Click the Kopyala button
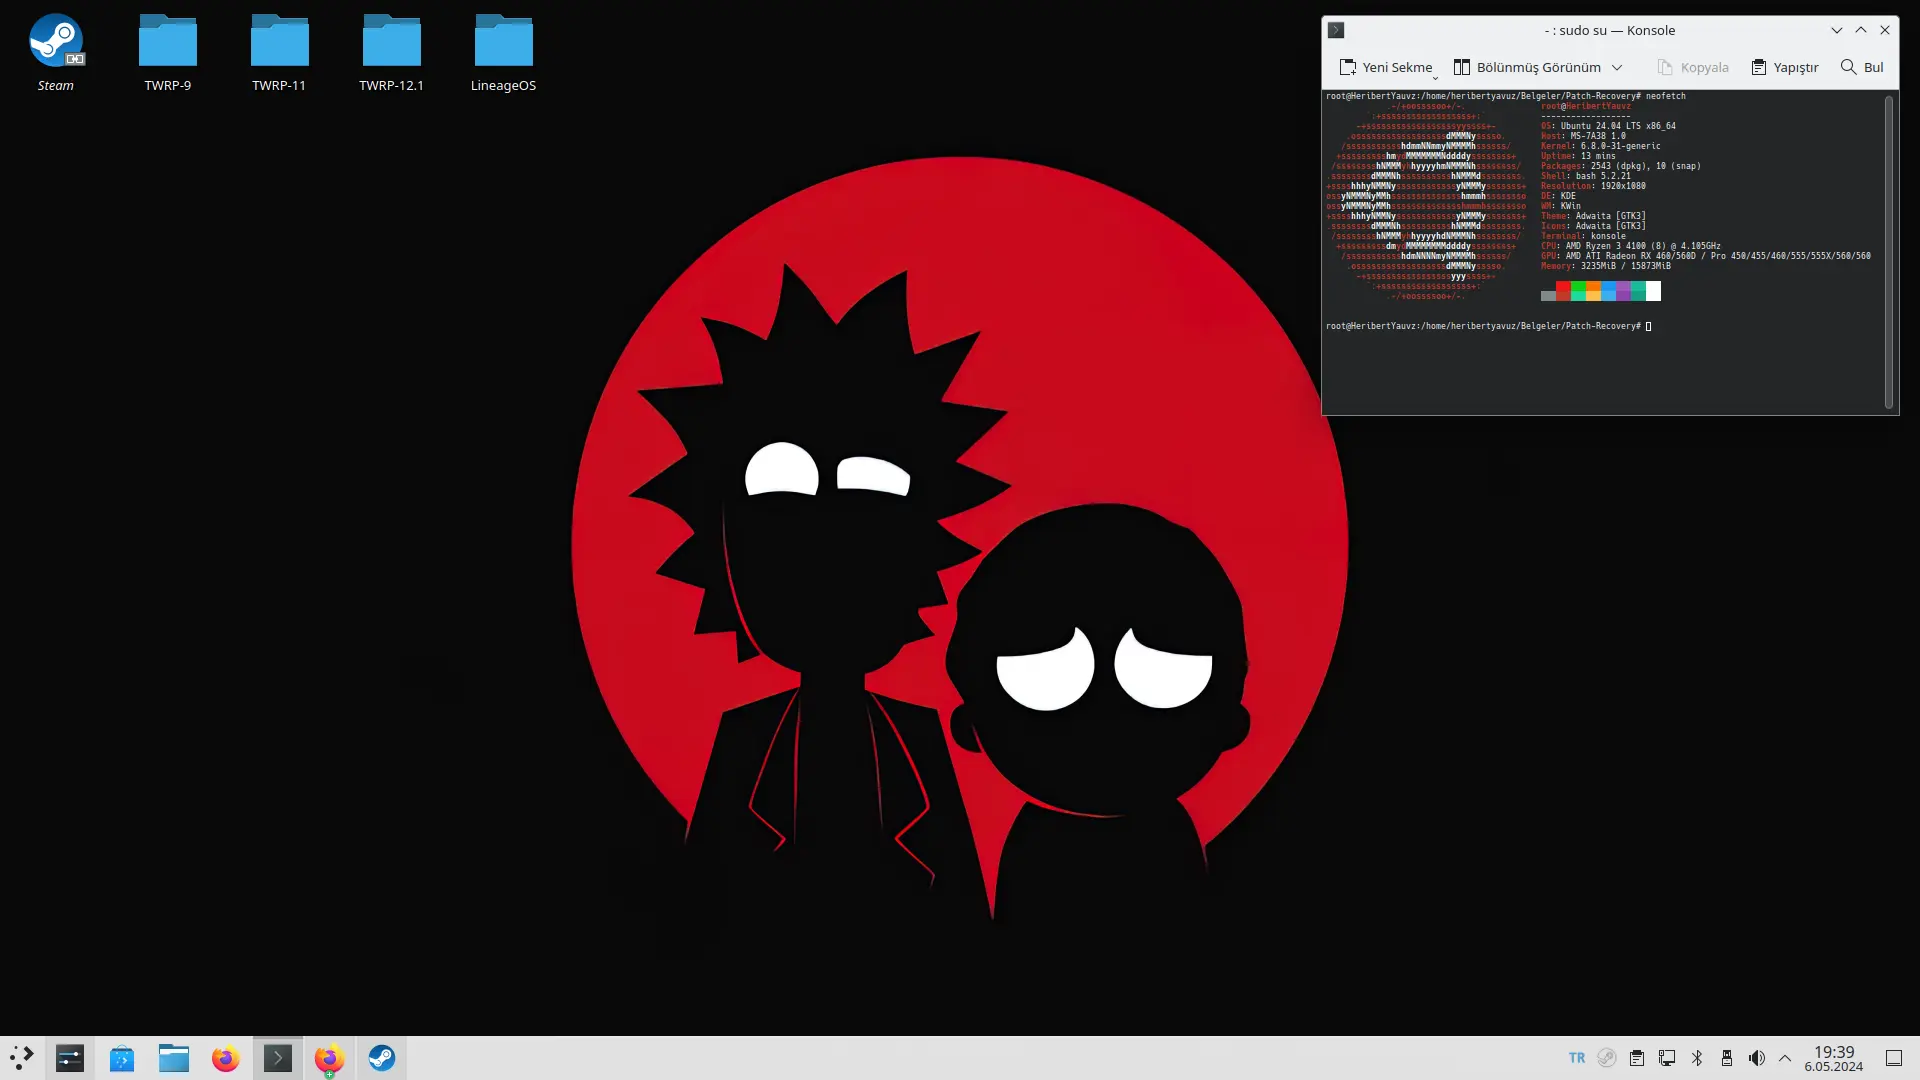This screenshot has width=1920, height=1080. 1693,67
